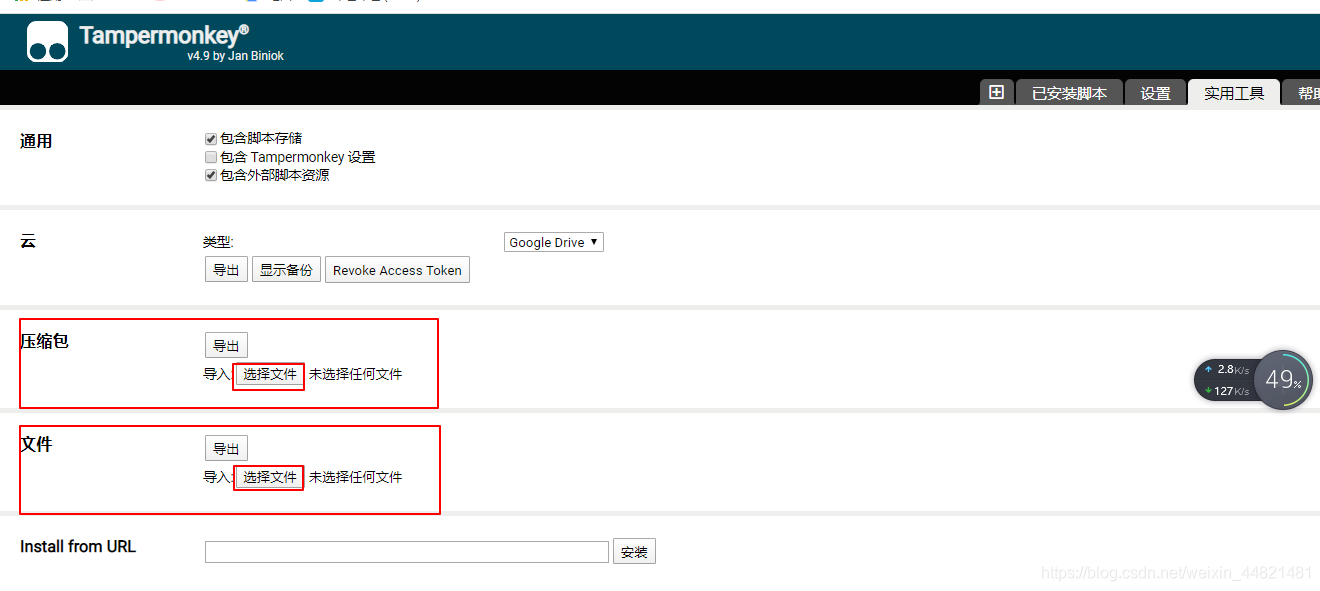
Task: Open the Google Drive type dropdown
Action: tap(554, 242)
